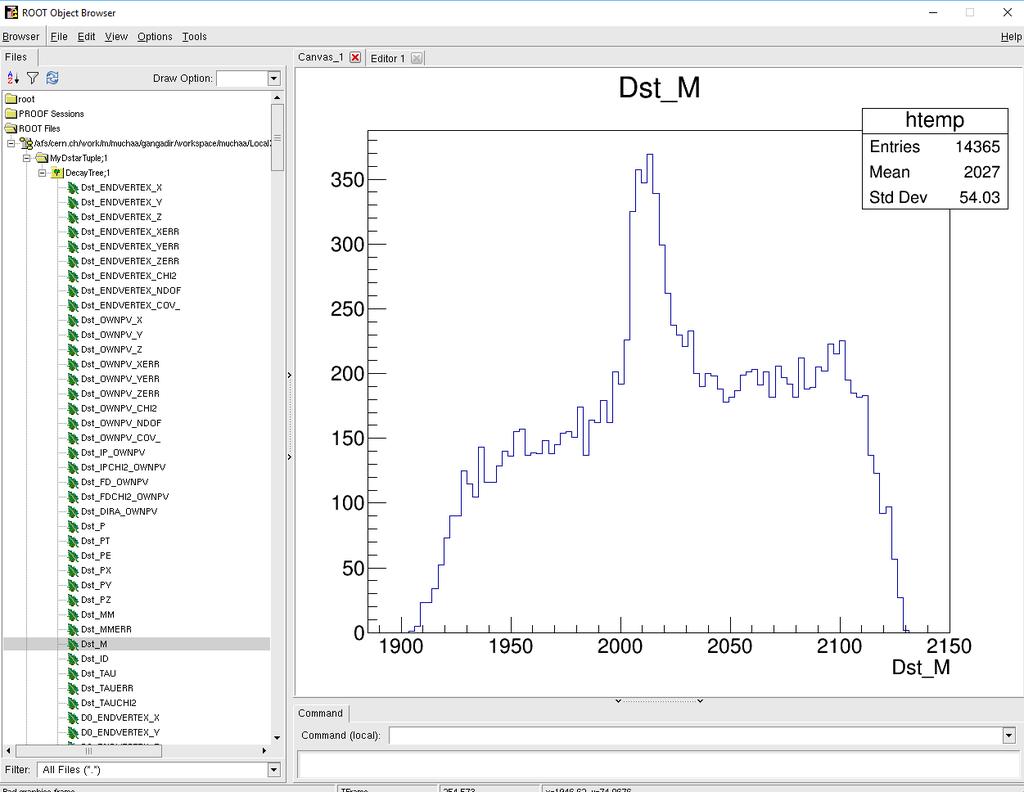The image size is (1024, 792).
Task: Click the Dst_TAU leaf icon
Action: pyautogui.click(x=73, y=674)
